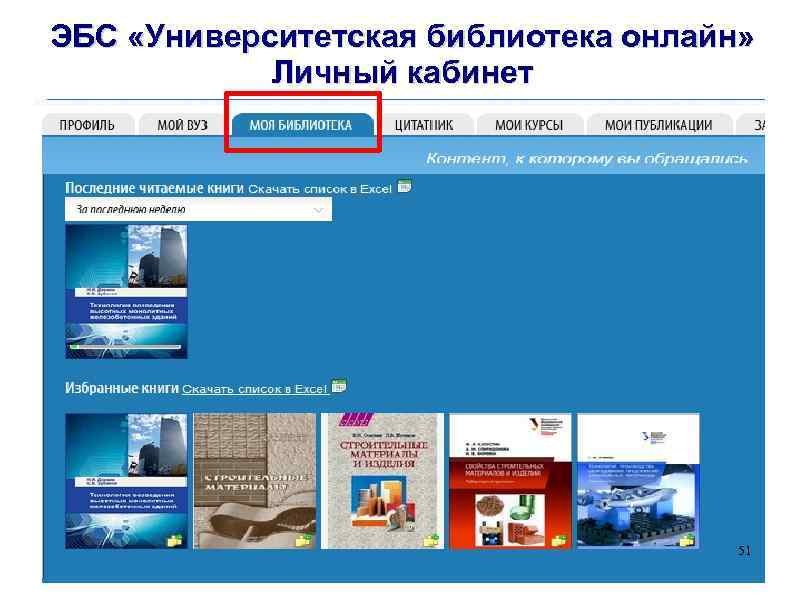Click folder icon on skyscraper favorite book
The width and height of the screenshot is (794, 595).
tap(175, 540)
